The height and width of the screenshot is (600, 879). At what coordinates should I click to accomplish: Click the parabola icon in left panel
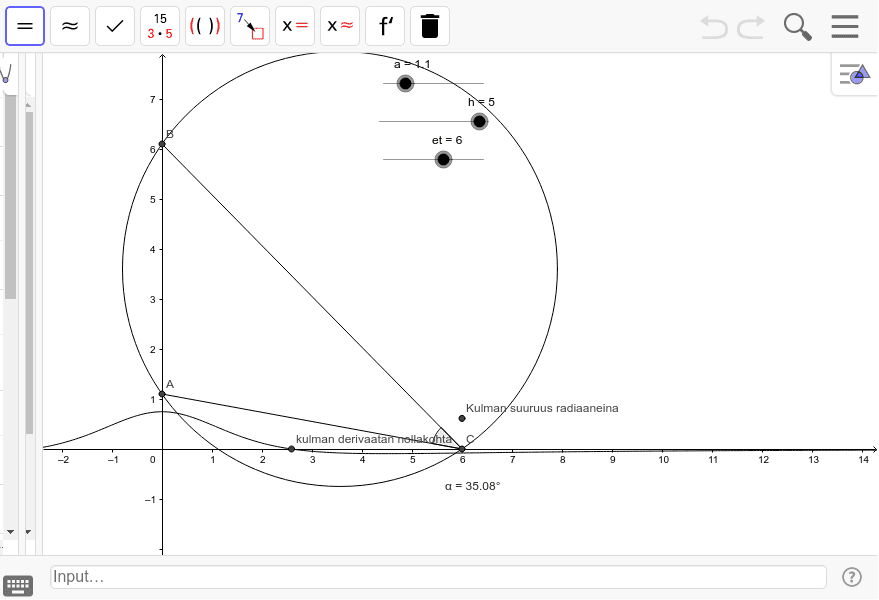click(6, 73)
